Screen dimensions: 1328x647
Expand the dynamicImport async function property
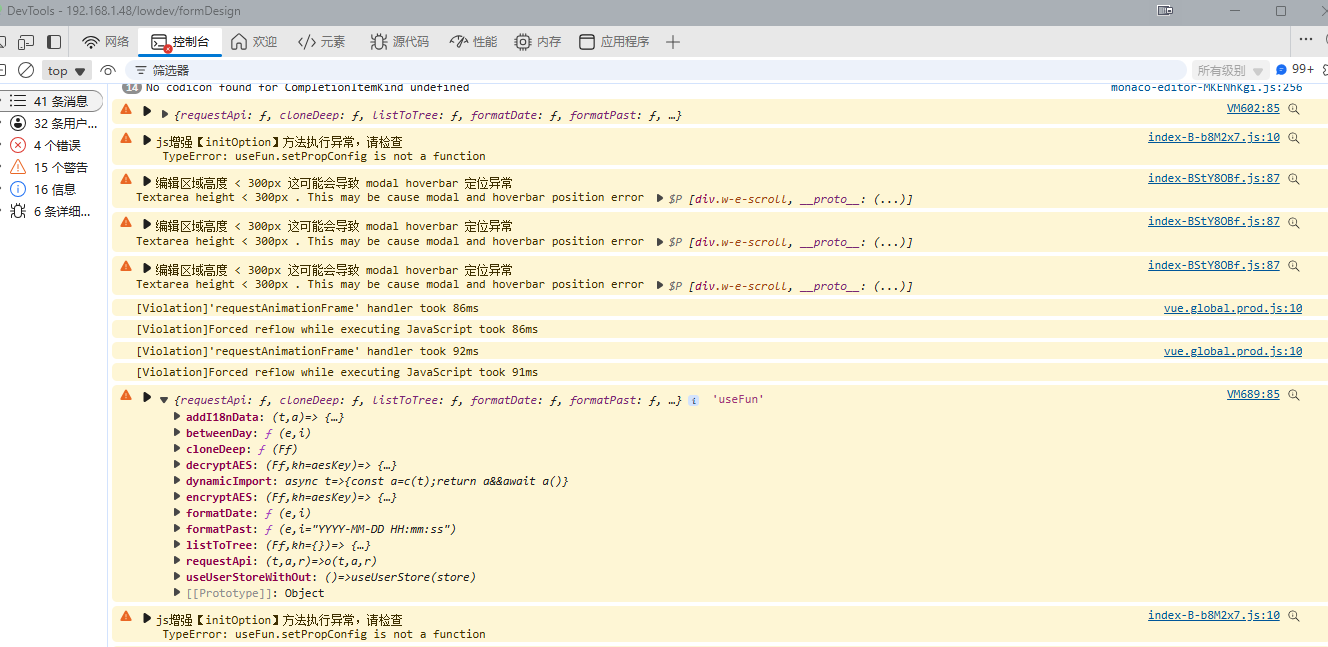pyautogui.click(x=179, y=481)
